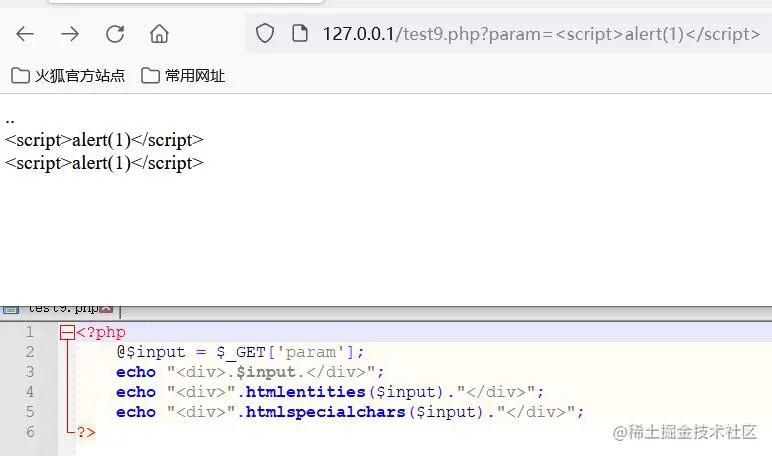Collapse the PHP code block fold marker
Image resolution: width=772 pixels, height=456 pixels.
pyautogui.click(x=67, y=332)
